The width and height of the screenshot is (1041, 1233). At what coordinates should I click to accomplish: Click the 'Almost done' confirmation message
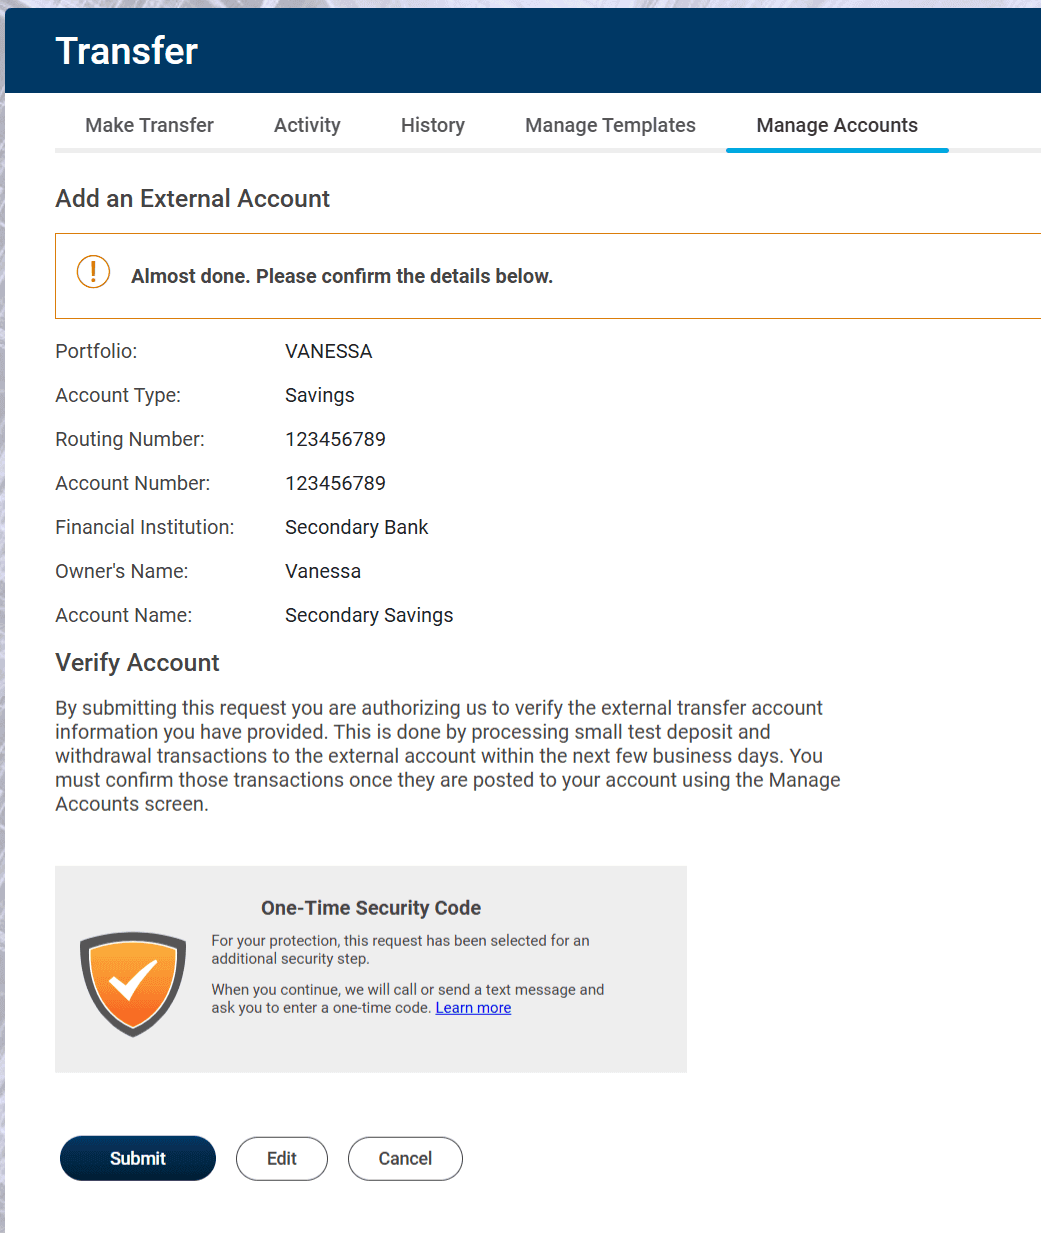click(x=342, y=276)
